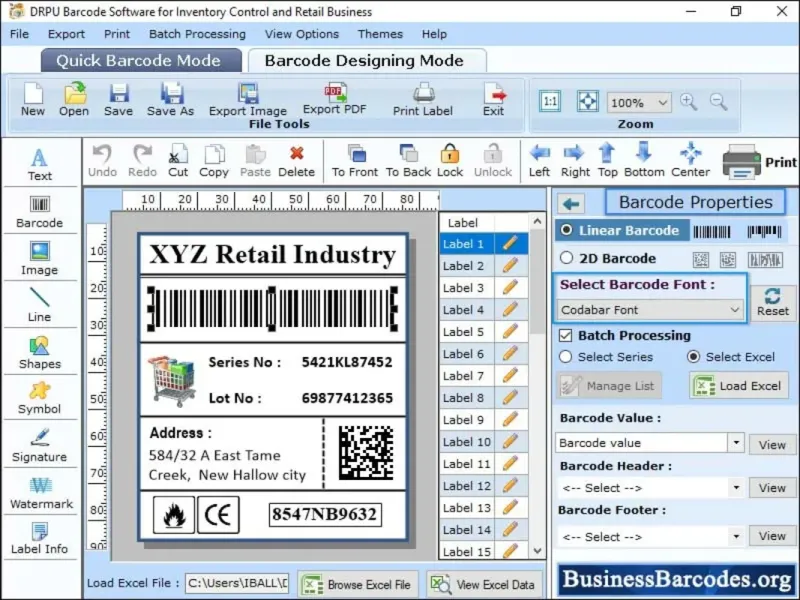
Task: Click the edit pencil for Label 3
Action: [x=510, y=288]
